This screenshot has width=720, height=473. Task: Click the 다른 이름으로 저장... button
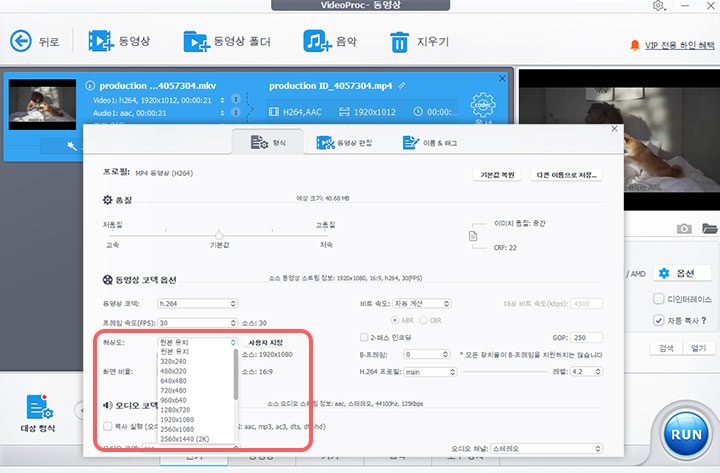[566, 175]
